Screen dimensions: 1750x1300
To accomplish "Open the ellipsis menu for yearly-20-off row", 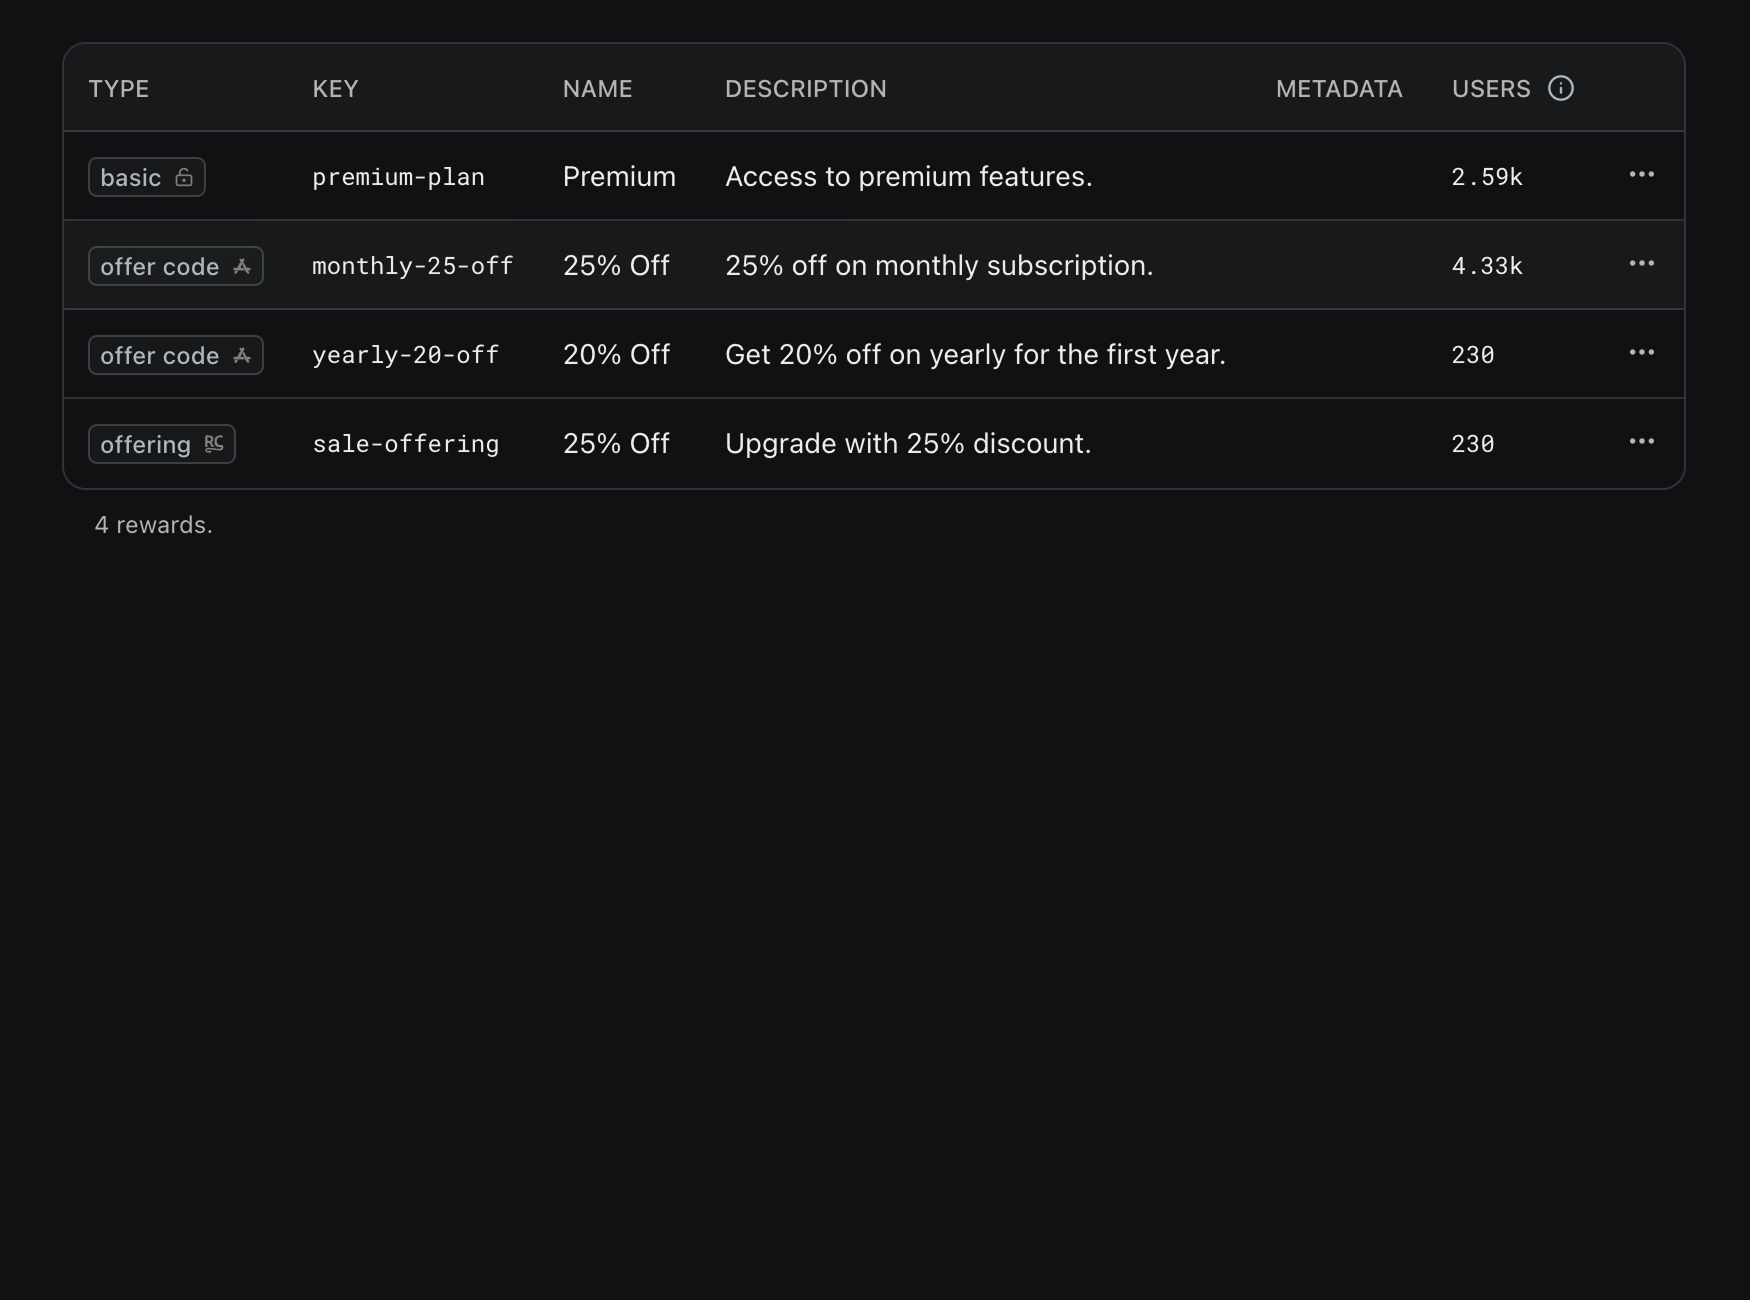I will coord(1641,353).
